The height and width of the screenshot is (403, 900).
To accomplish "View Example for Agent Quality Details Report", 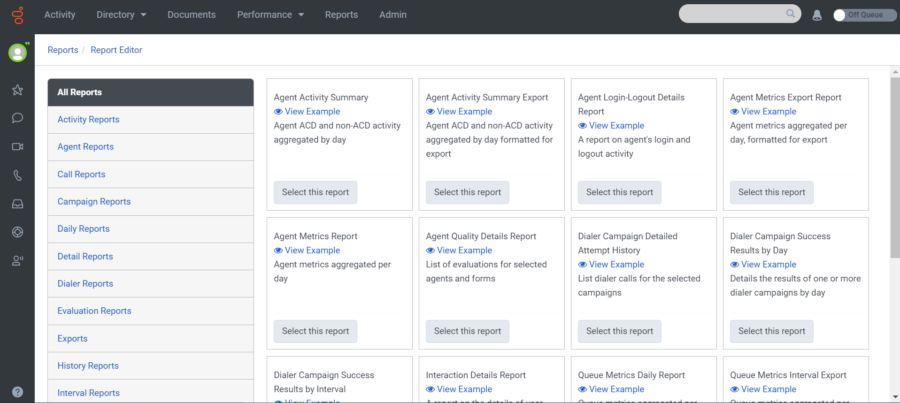I will coord(459,250).
